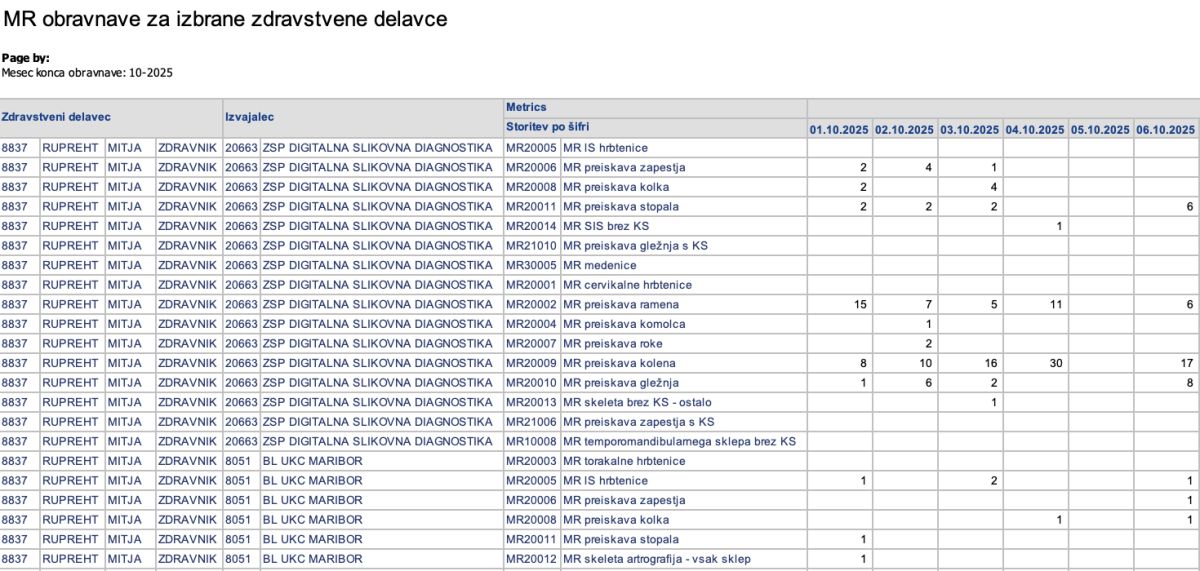Screen dimensions: 1200x571
Task: Open 'MR preiskava komolca' service entry
Action: 624,324
